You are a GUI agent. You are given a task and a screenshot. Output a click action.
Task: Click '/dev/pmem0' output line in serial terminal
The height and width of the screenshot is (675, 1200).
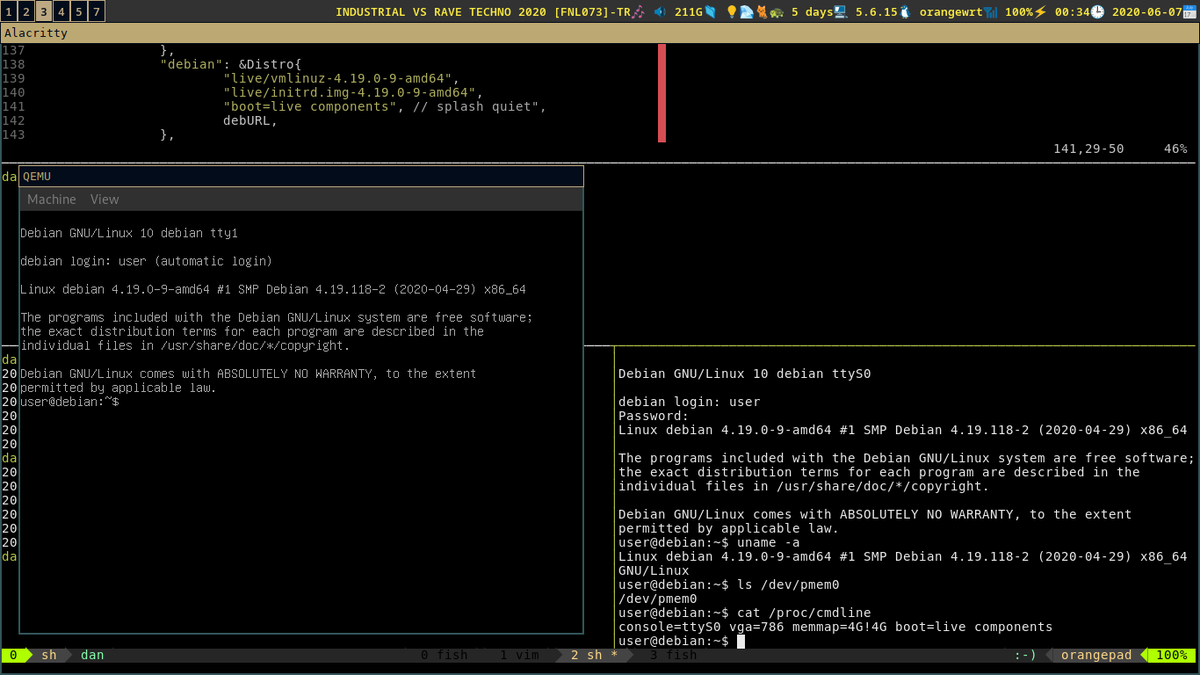pyautogui.click(x=658, y=598)
